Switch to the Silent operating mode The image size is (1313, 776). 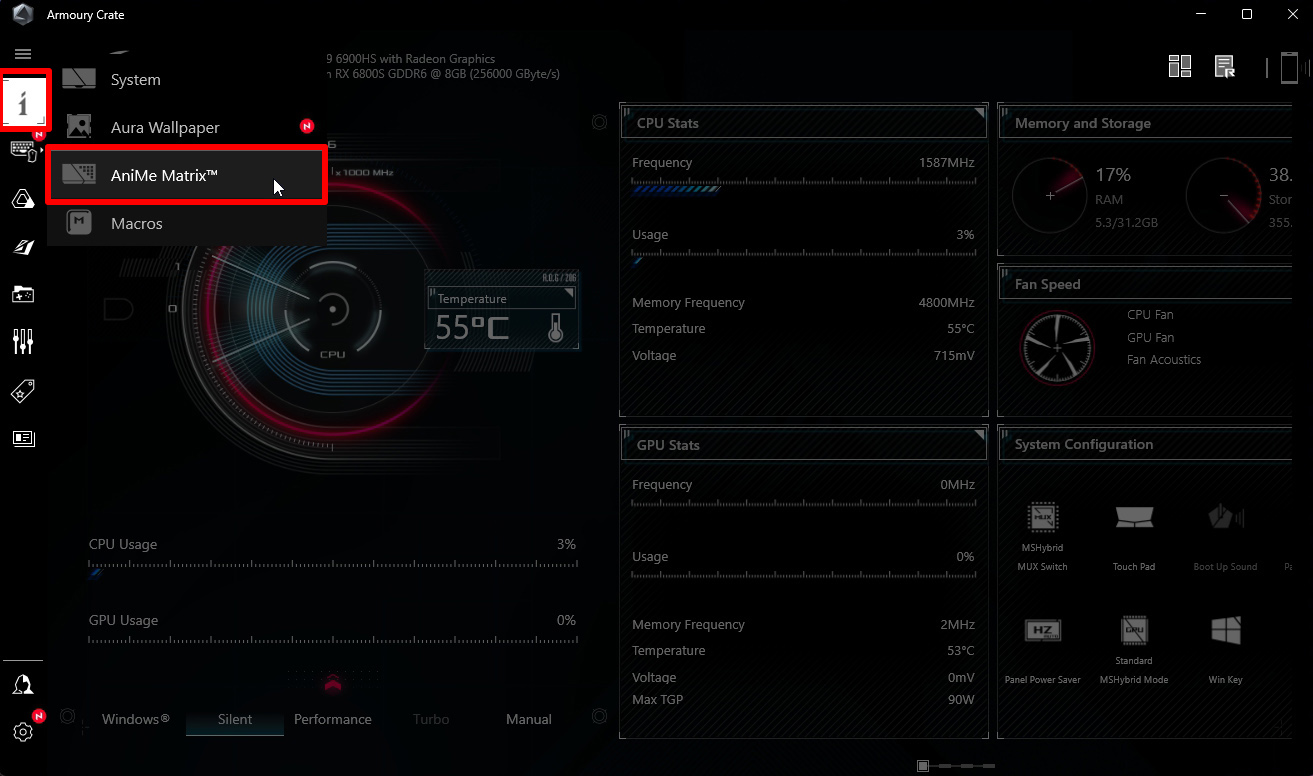click(x=235, y=719)
